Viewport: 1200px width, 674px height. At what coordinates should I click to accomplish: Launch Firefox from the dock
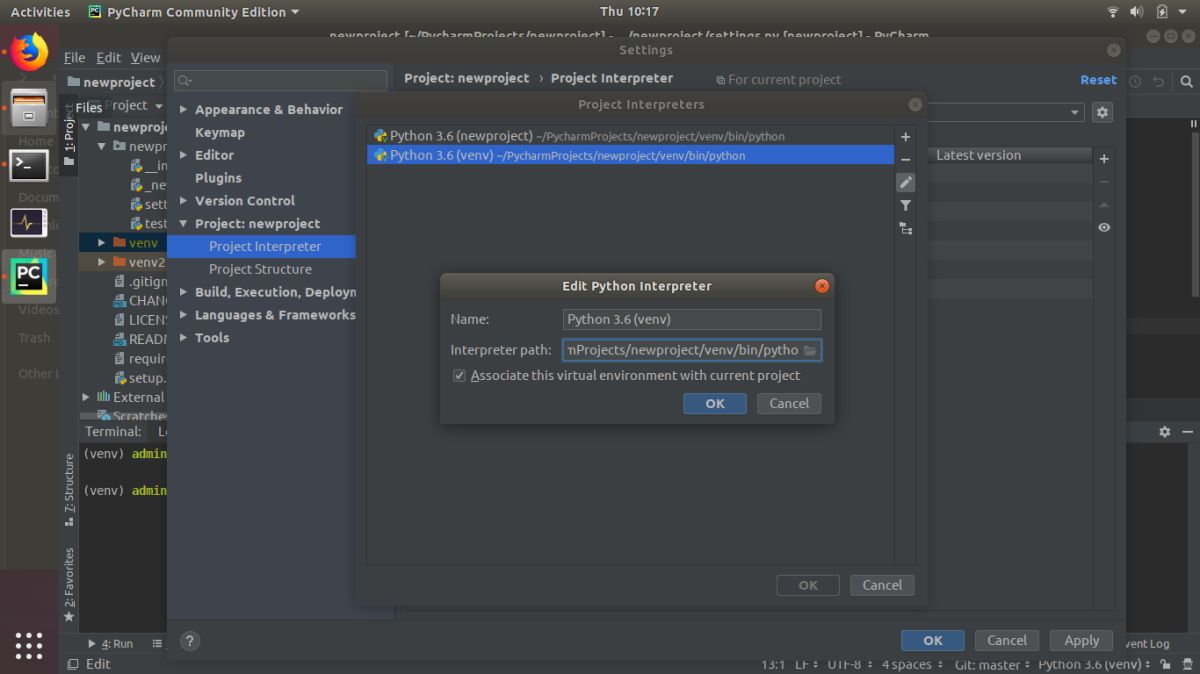tap(29, 52)
